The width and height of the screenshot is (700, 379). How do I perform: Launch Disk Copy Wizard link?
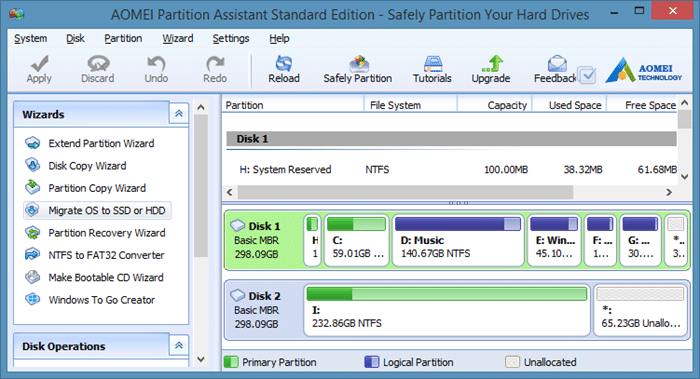pyautogui.click(x=88, y=166)
